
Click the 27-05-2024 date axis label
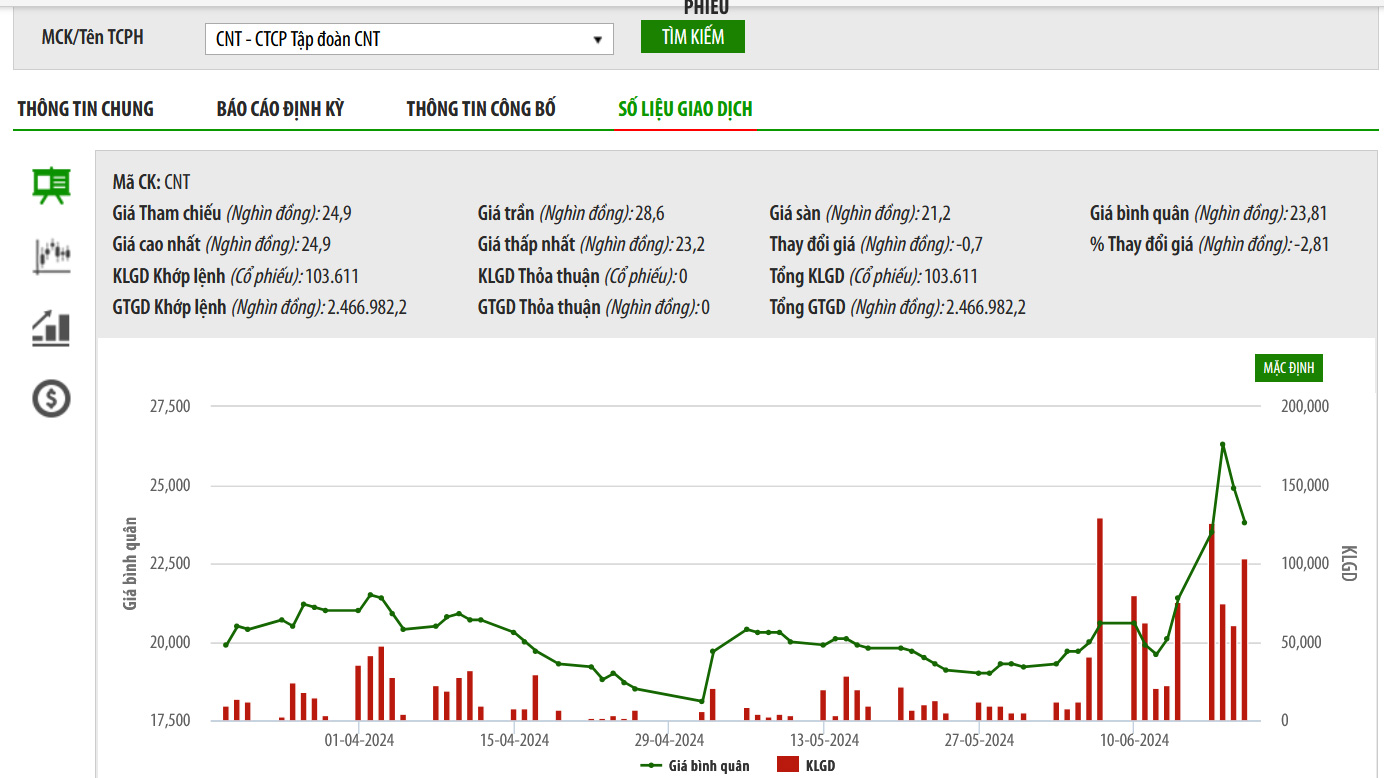tap(980, 741)
